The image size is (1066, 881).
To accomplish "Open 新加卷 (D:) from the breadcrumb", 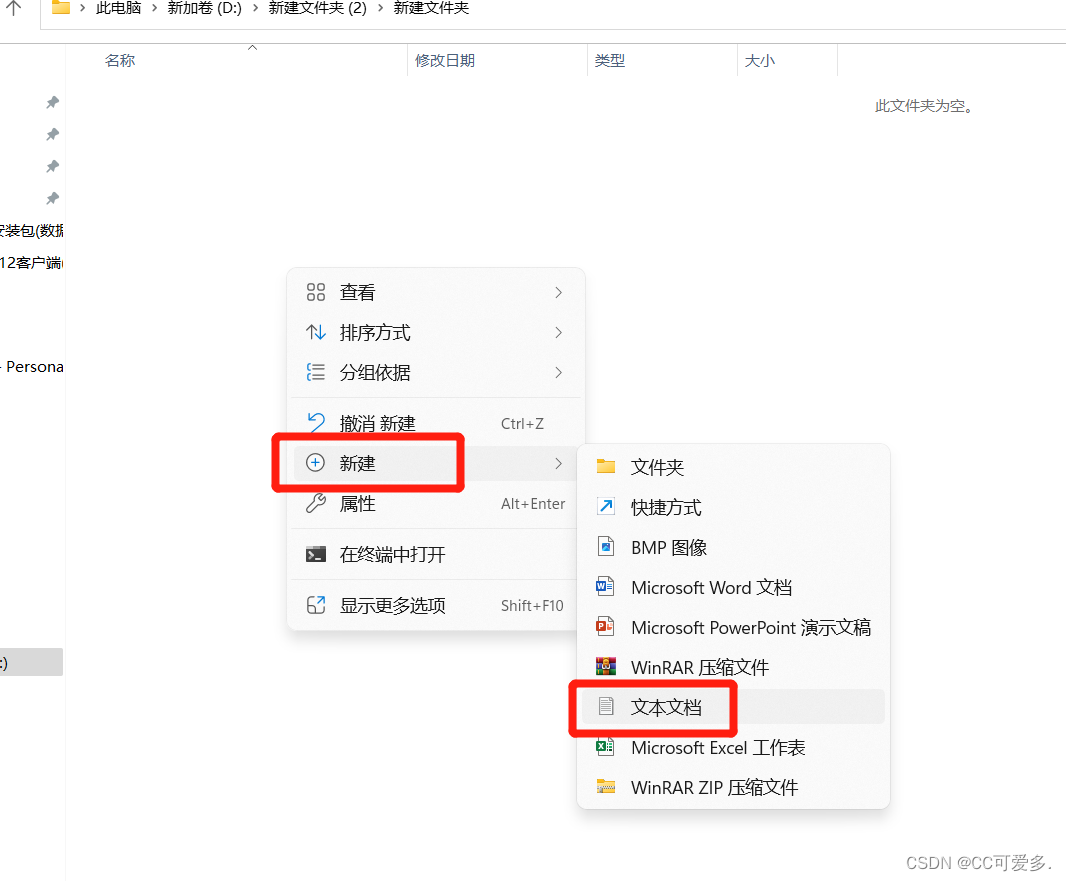I will [205, 8].
